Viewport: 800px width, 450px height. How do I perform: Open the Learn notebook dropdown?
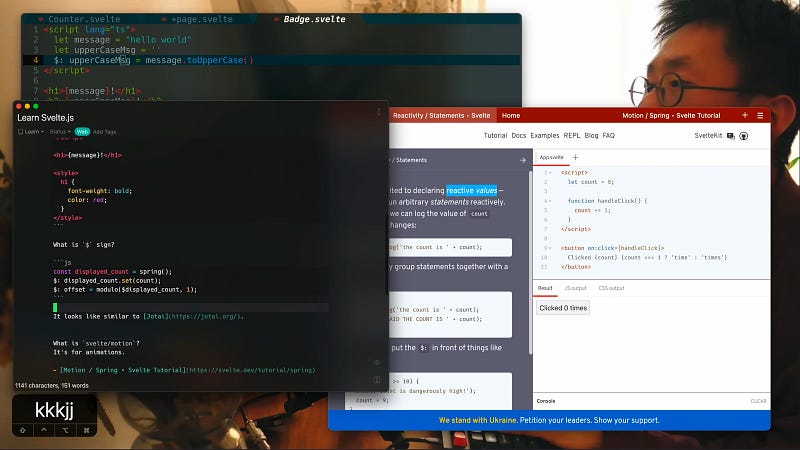[34, 132]
